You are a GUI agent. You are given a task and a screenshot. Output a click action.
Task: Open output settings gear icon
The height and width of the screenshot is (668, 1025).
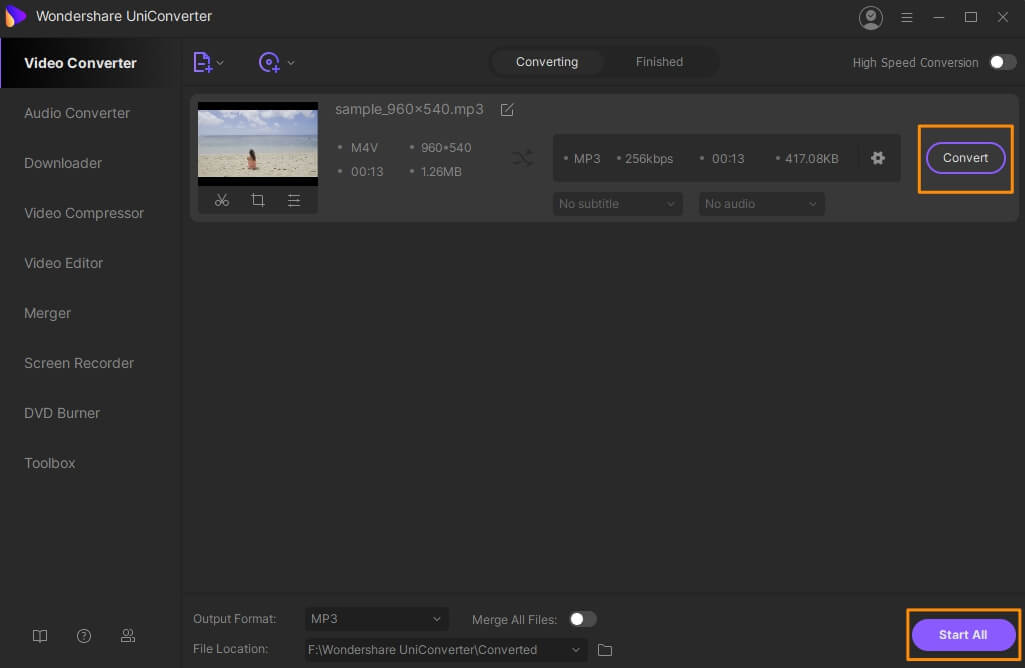click(x=878, y=158)
